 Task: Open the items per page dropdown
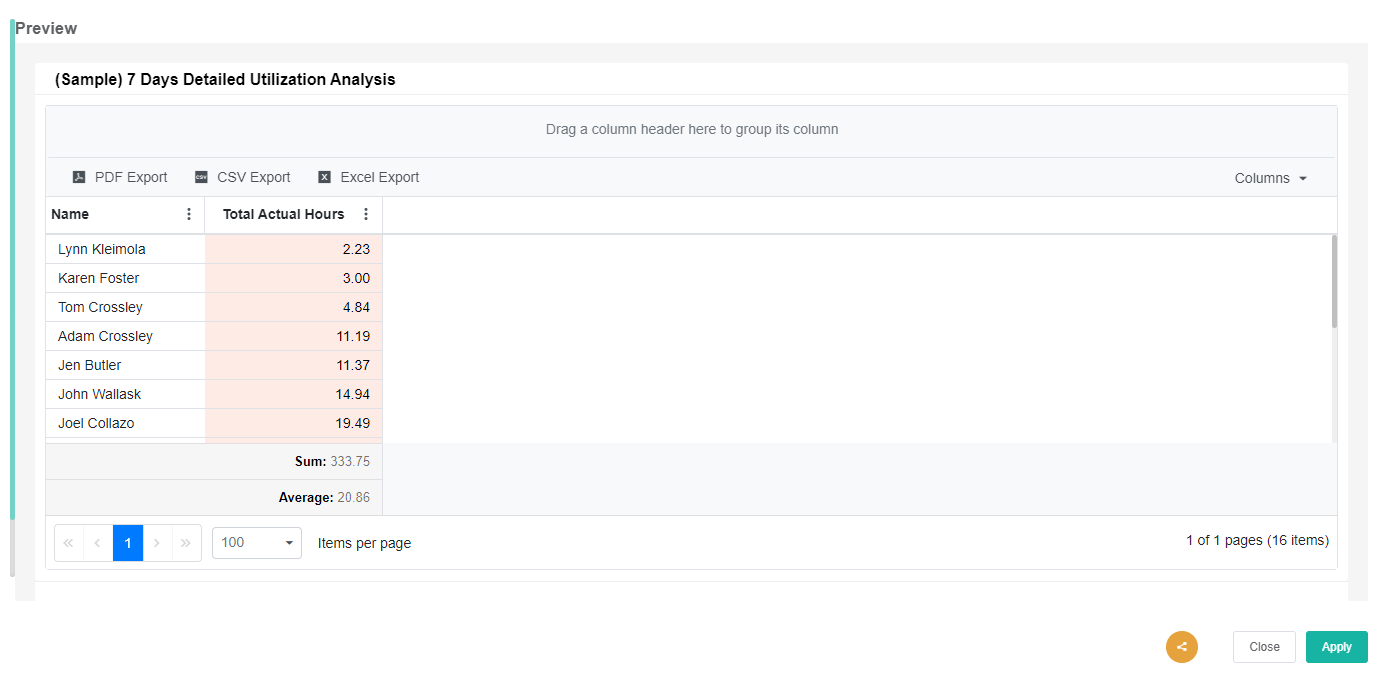(257, 543)
